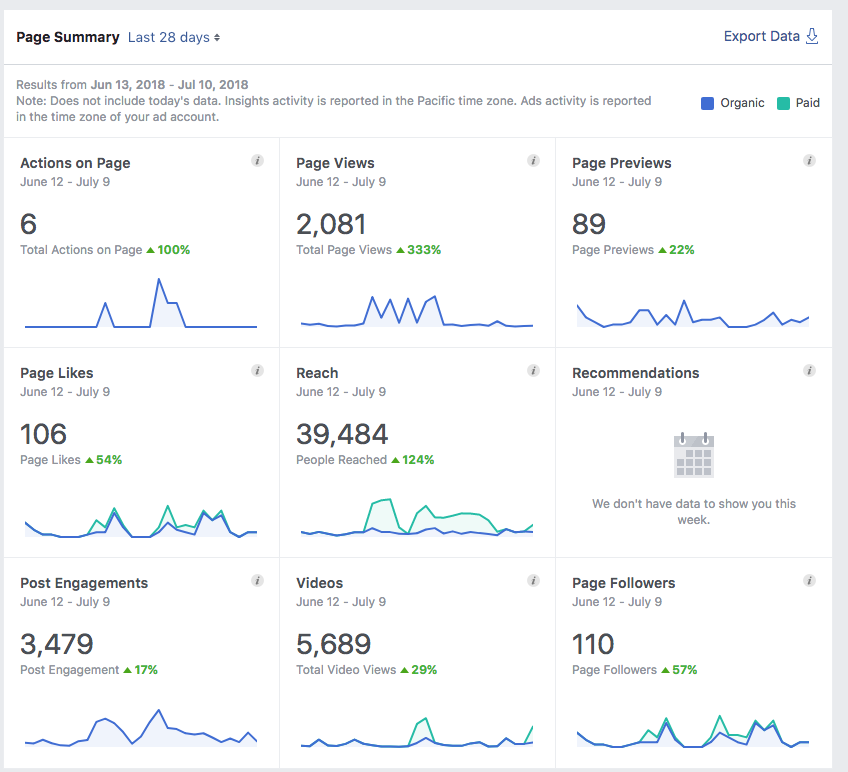This screenshot has width=848, height=772.
Task: Click the 5,689 Total Video Views number
Action: (x=333, y=643)
